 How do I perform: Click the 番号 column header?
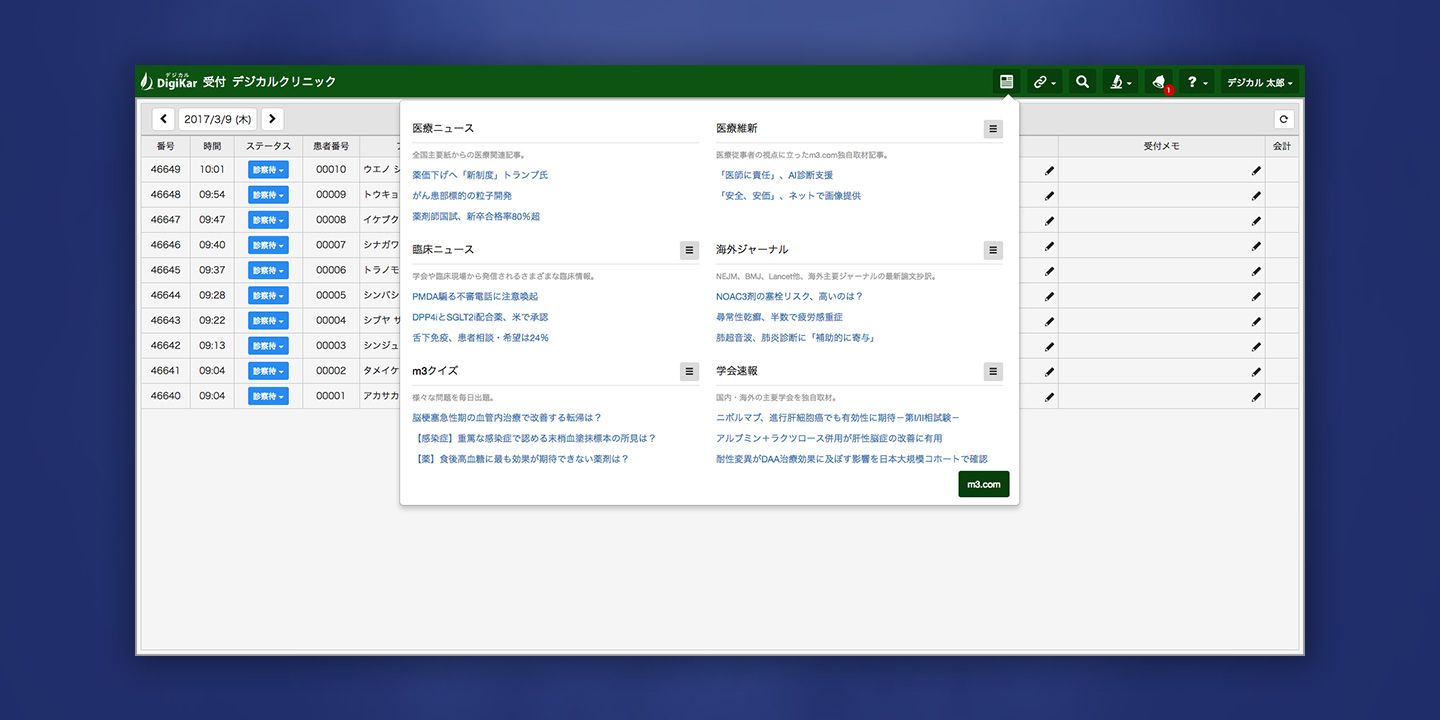pos(165,146)
